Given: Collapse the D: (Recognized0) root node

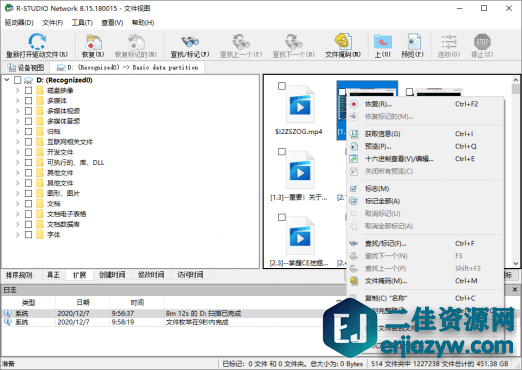Looking at the screenshot, I should coord(7,80).
